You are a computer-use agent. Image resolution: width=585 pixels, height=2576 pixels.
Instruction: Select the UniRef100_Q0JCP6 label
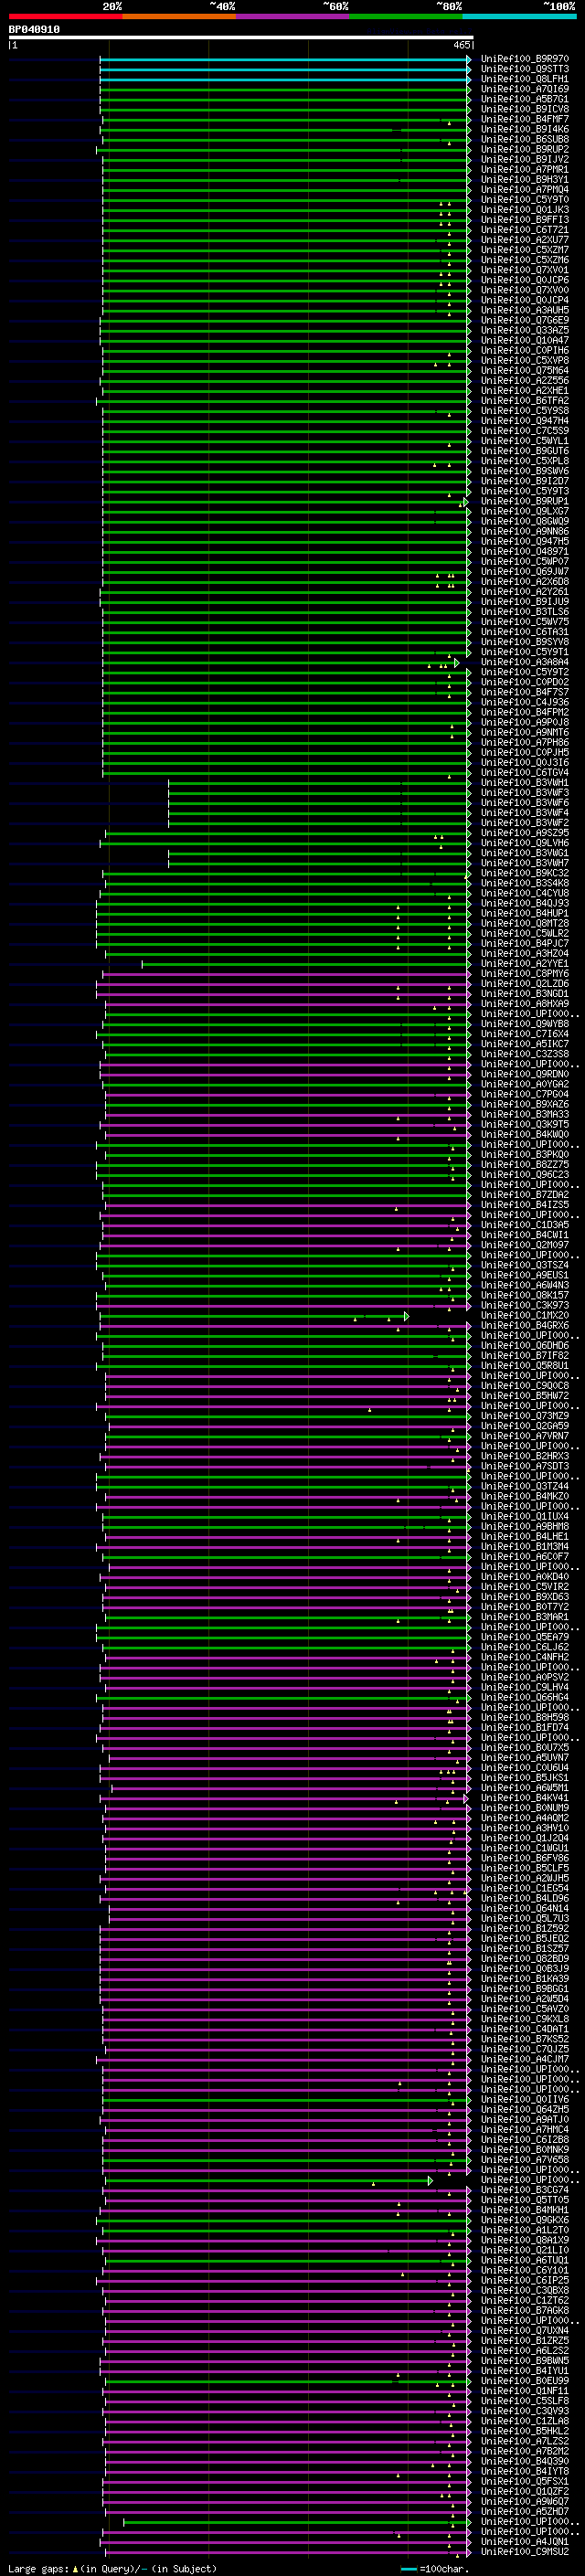pyautogui.click(x=525, y=280)
